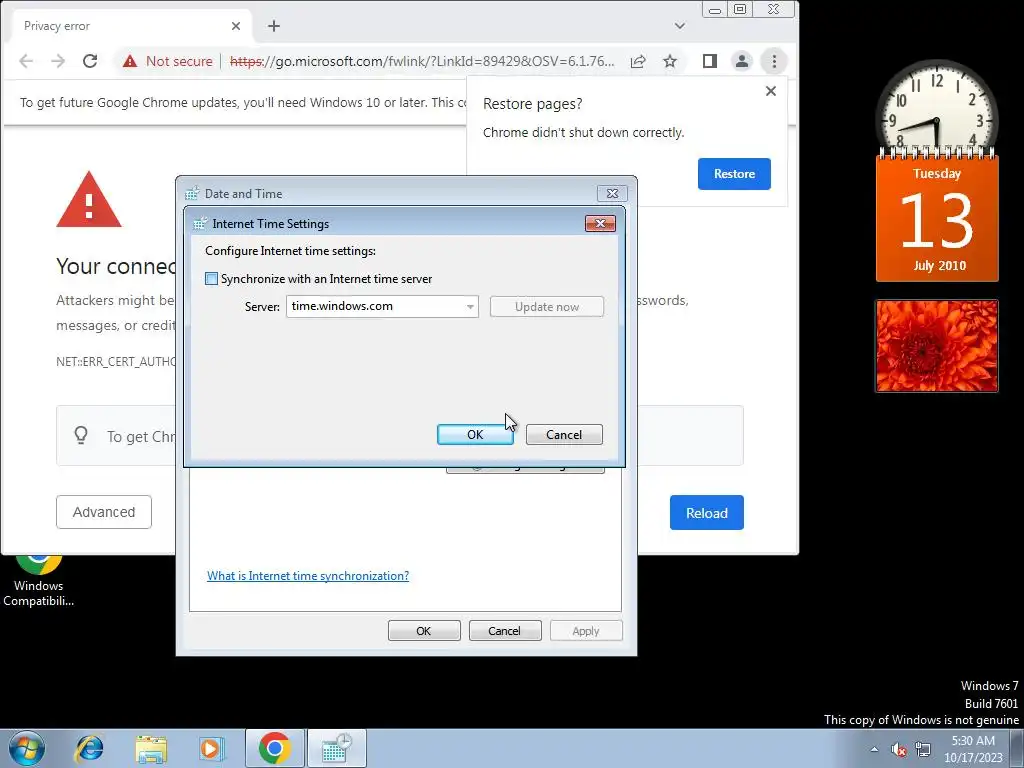Open What is Internet time synchronization link
The height and width of the screenshot is (768, 1024).
point(308,575)
